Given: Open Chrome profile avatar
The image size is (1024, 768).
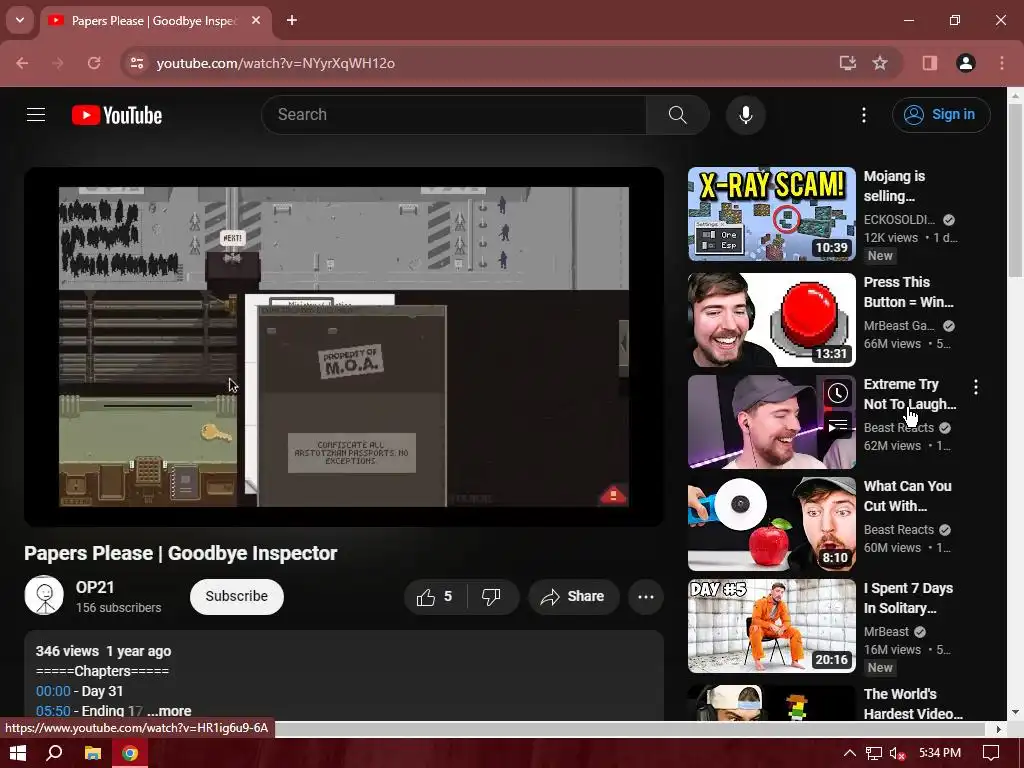Looking at the screenshot, I should pos(966,63).
